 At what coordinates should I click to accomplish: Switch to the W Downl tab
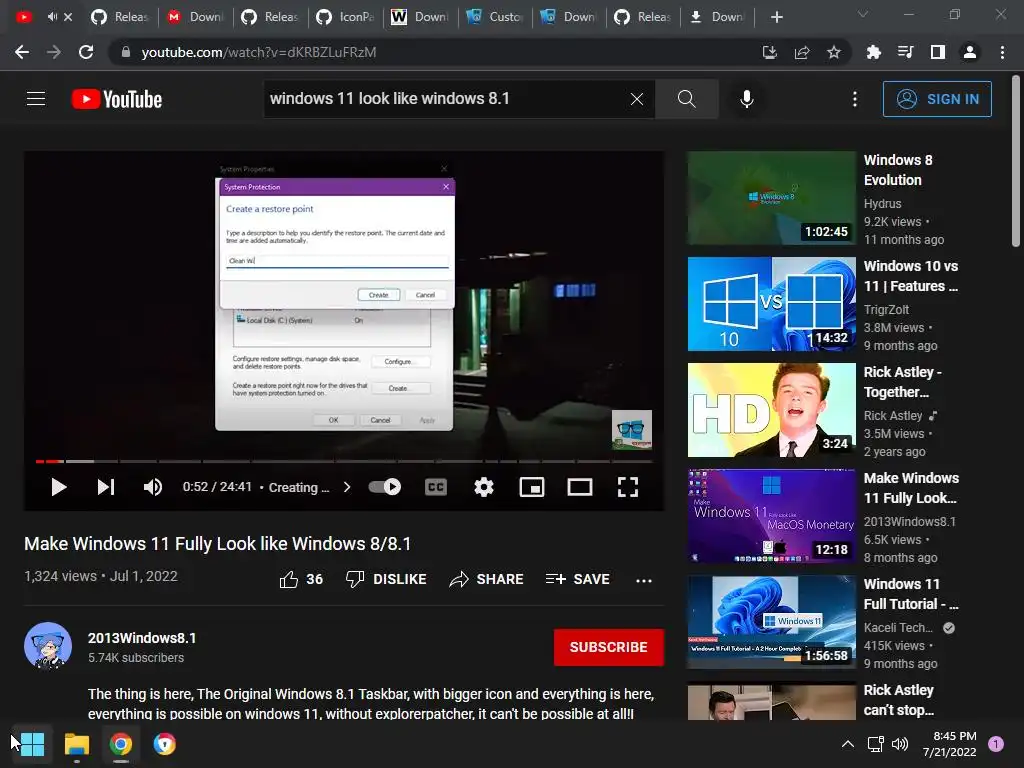pos(419,17)
